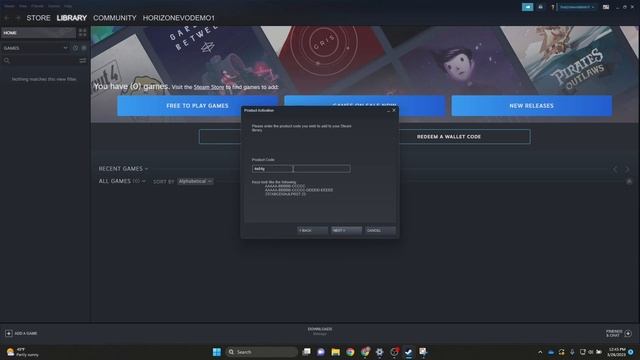
Task: Click the ADD A GAME plus icon
Action: [x=9, y=333]
